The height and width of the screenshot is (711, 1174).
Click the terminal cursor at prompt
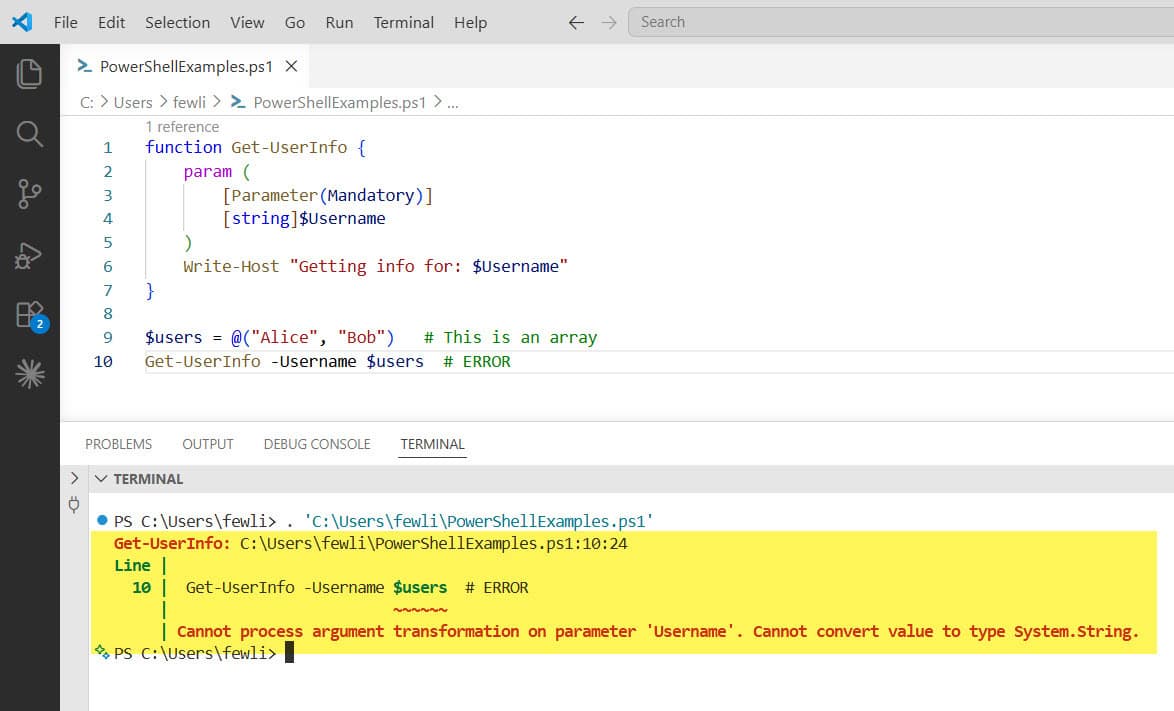(289, 653)
